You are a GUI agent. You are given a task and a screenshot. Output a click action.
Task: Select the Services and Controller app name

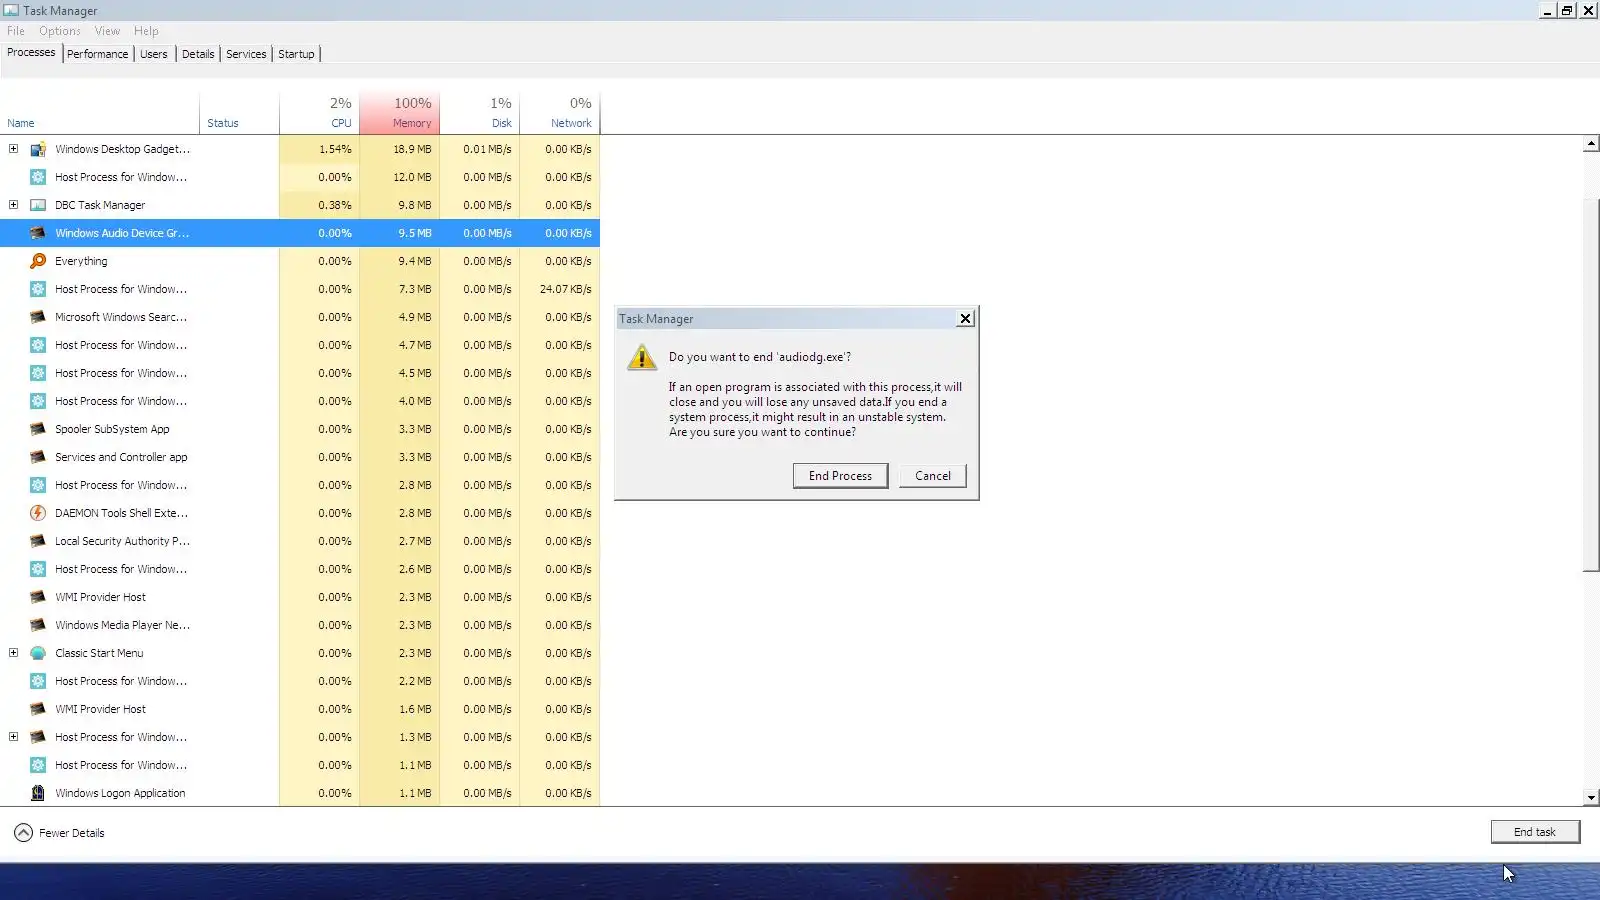coord(121,457)
